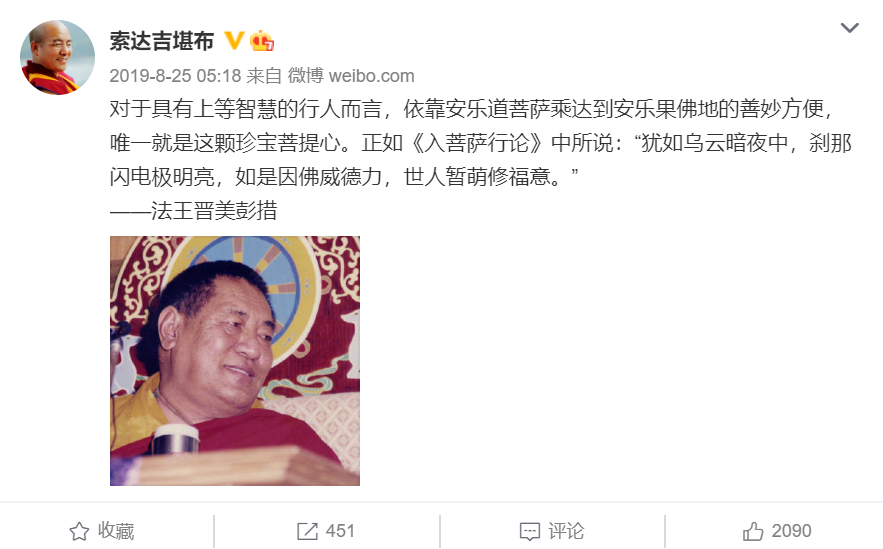This screenshot has height=549, width=883.
Task: Click the crown membership badge icon
Action: click(x=262, y=41)
